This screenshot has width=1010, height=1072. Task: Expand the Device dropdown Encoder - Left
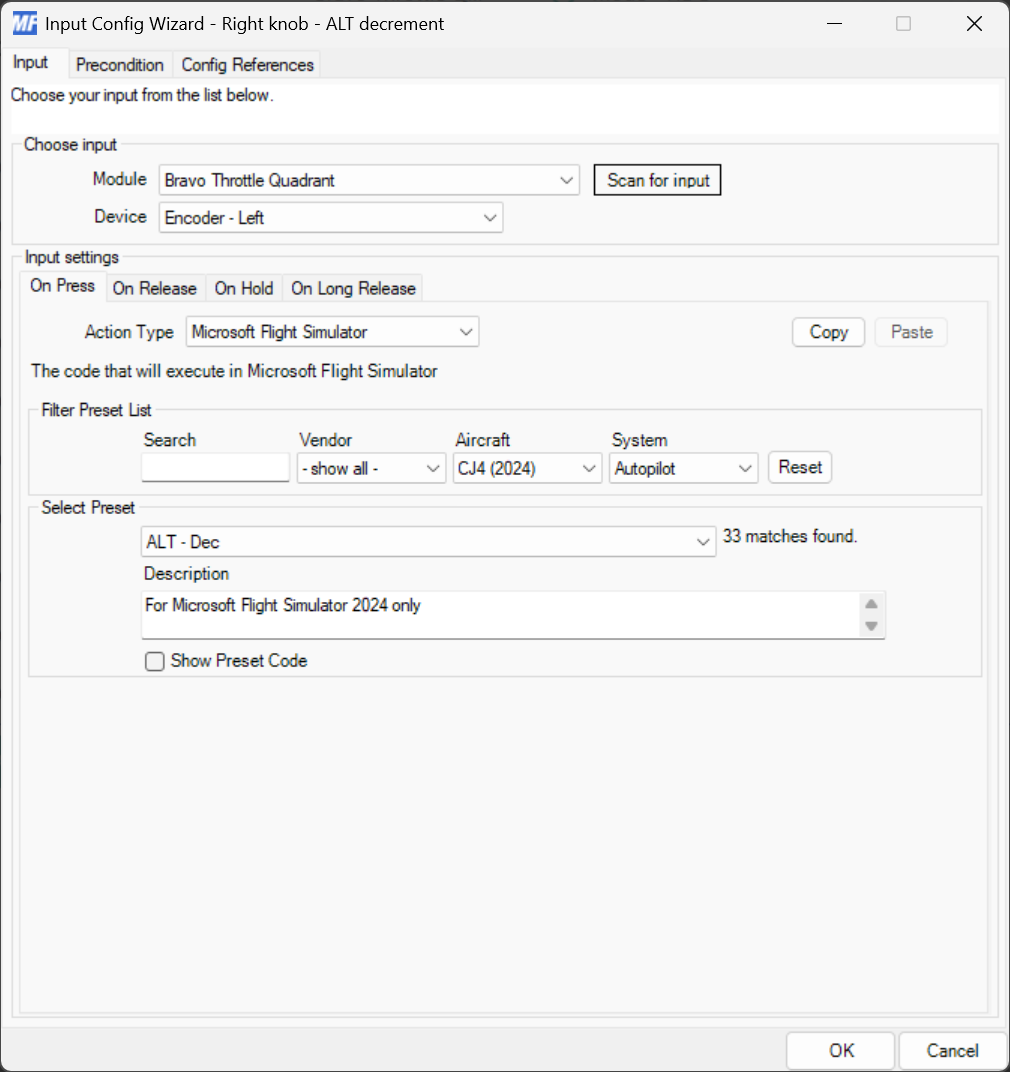coord(331,217)
